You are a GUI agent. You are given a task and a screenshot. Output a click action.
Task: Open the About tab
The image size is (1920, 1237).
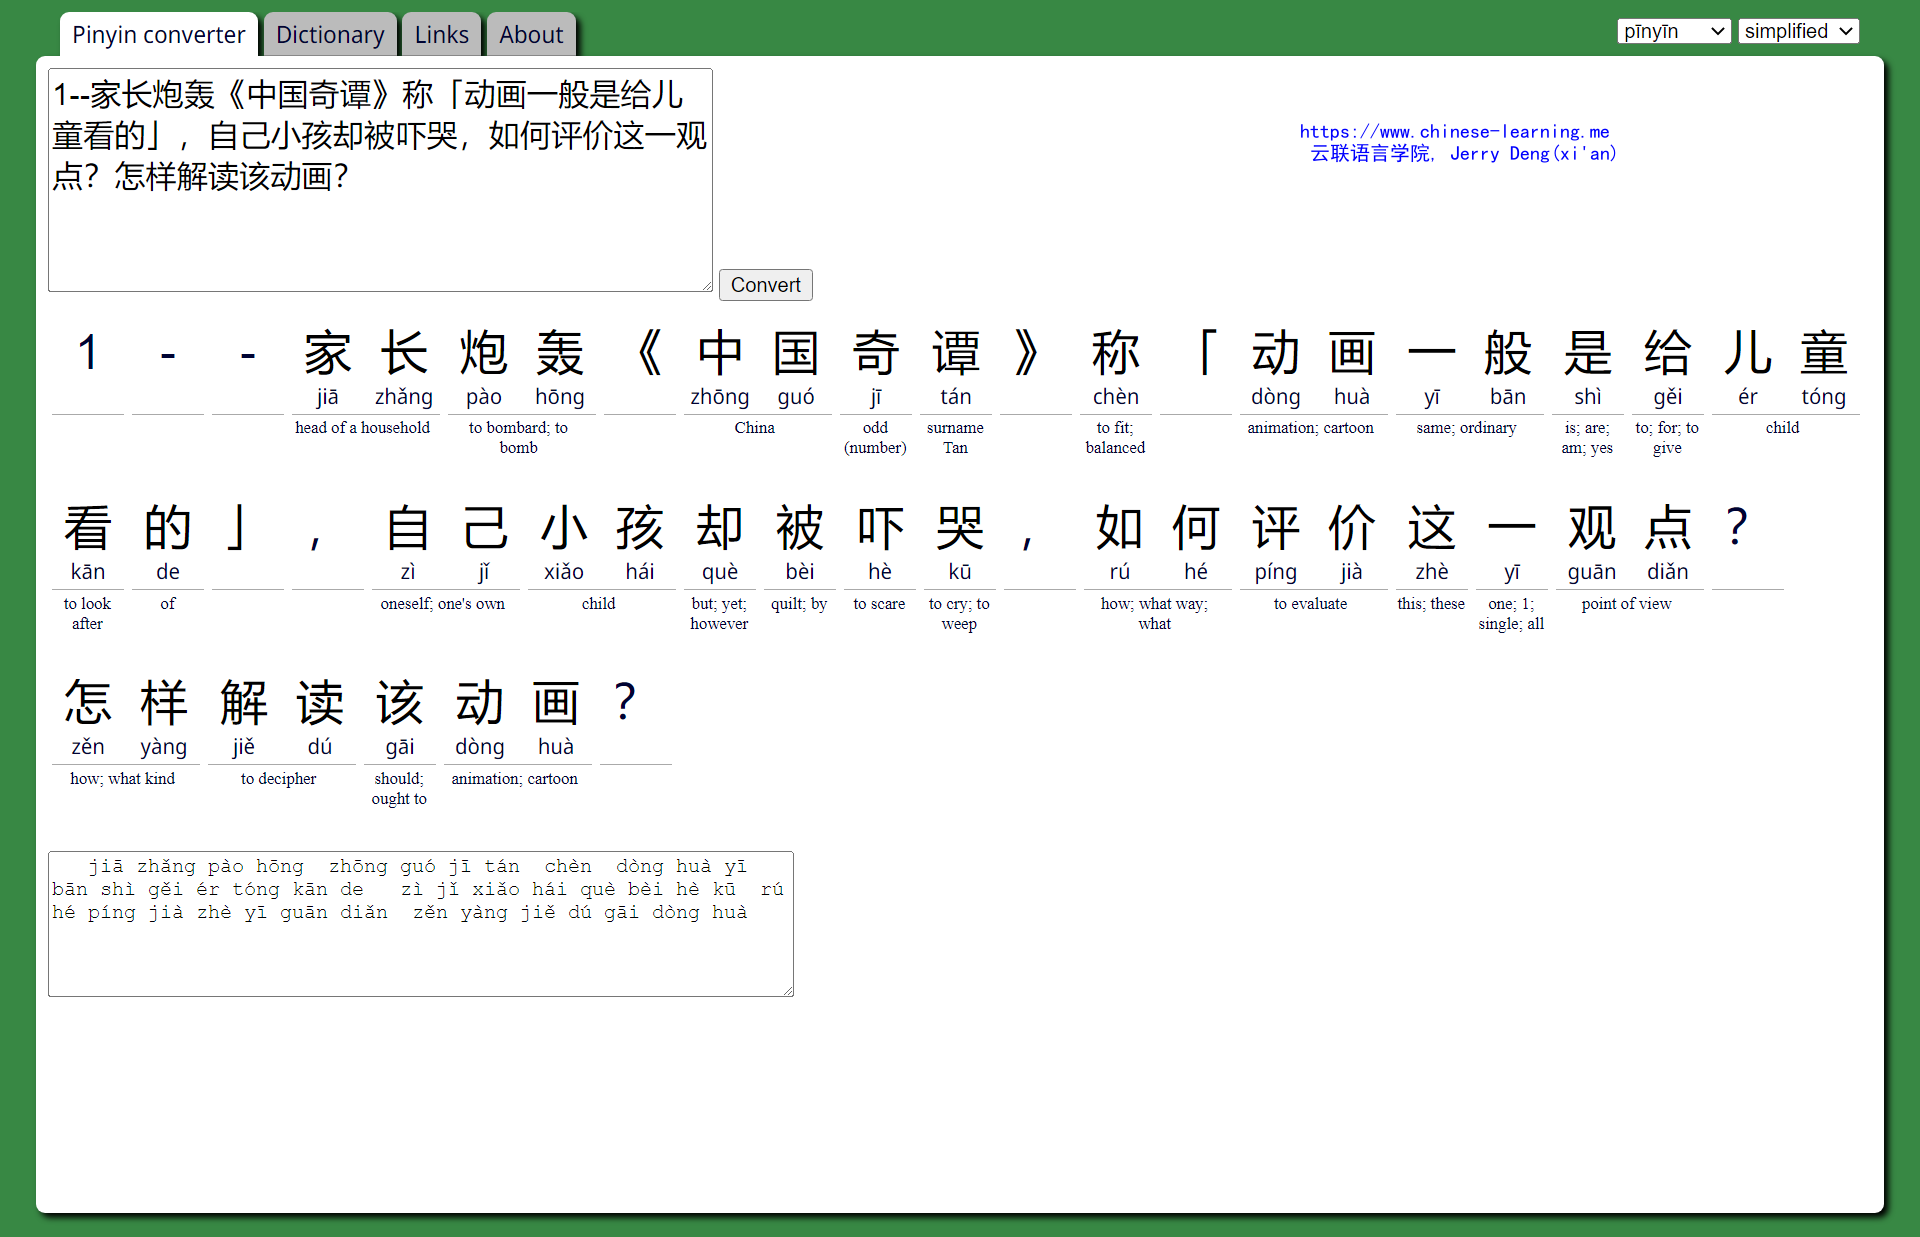coord(531,35)
